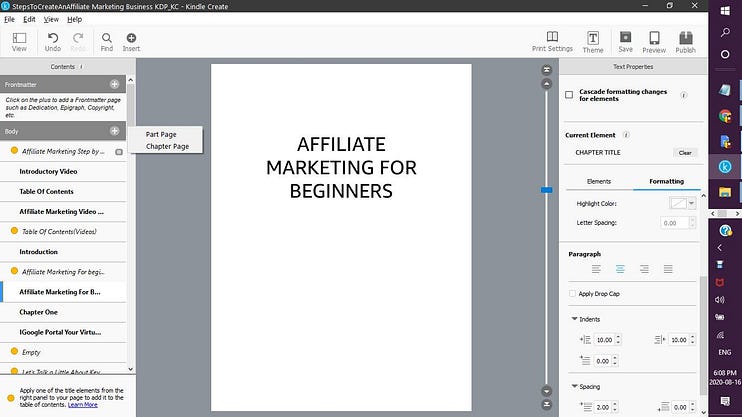The width and height of the screenshot is (742, 417).
Task: Align paragraph right
Action: pyautogui.click(x=644, y=269)
